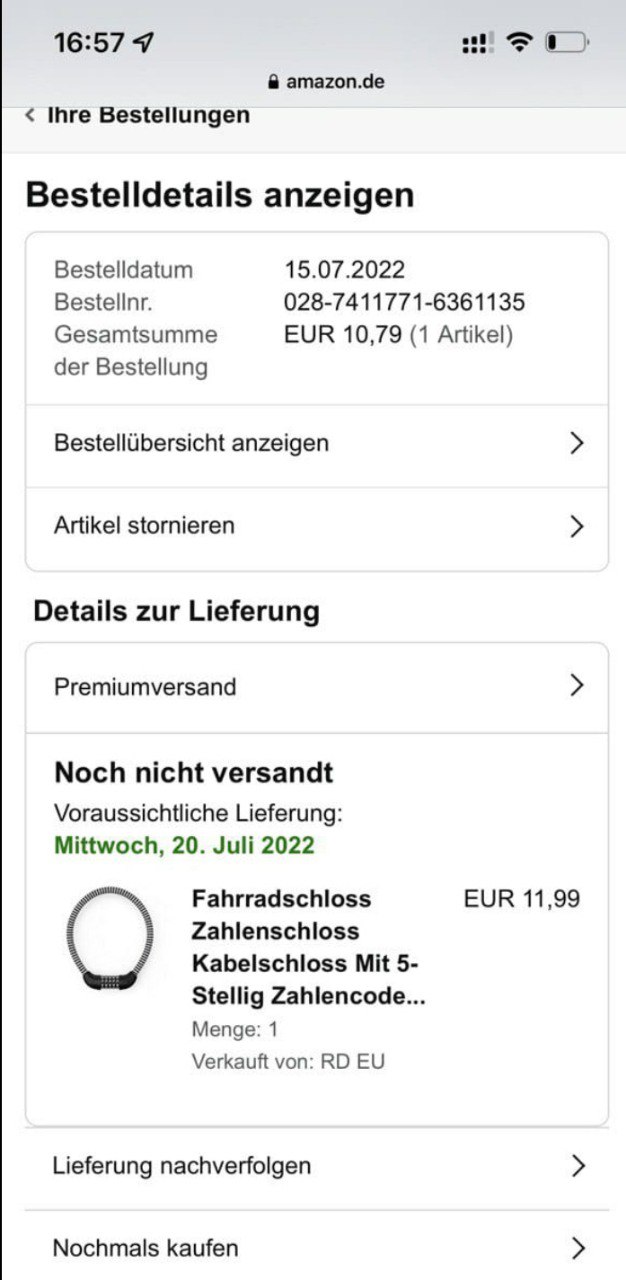Select Nochmals kaufen entry
Viewport: 626px width, 1280px height.
(146, 1248)
